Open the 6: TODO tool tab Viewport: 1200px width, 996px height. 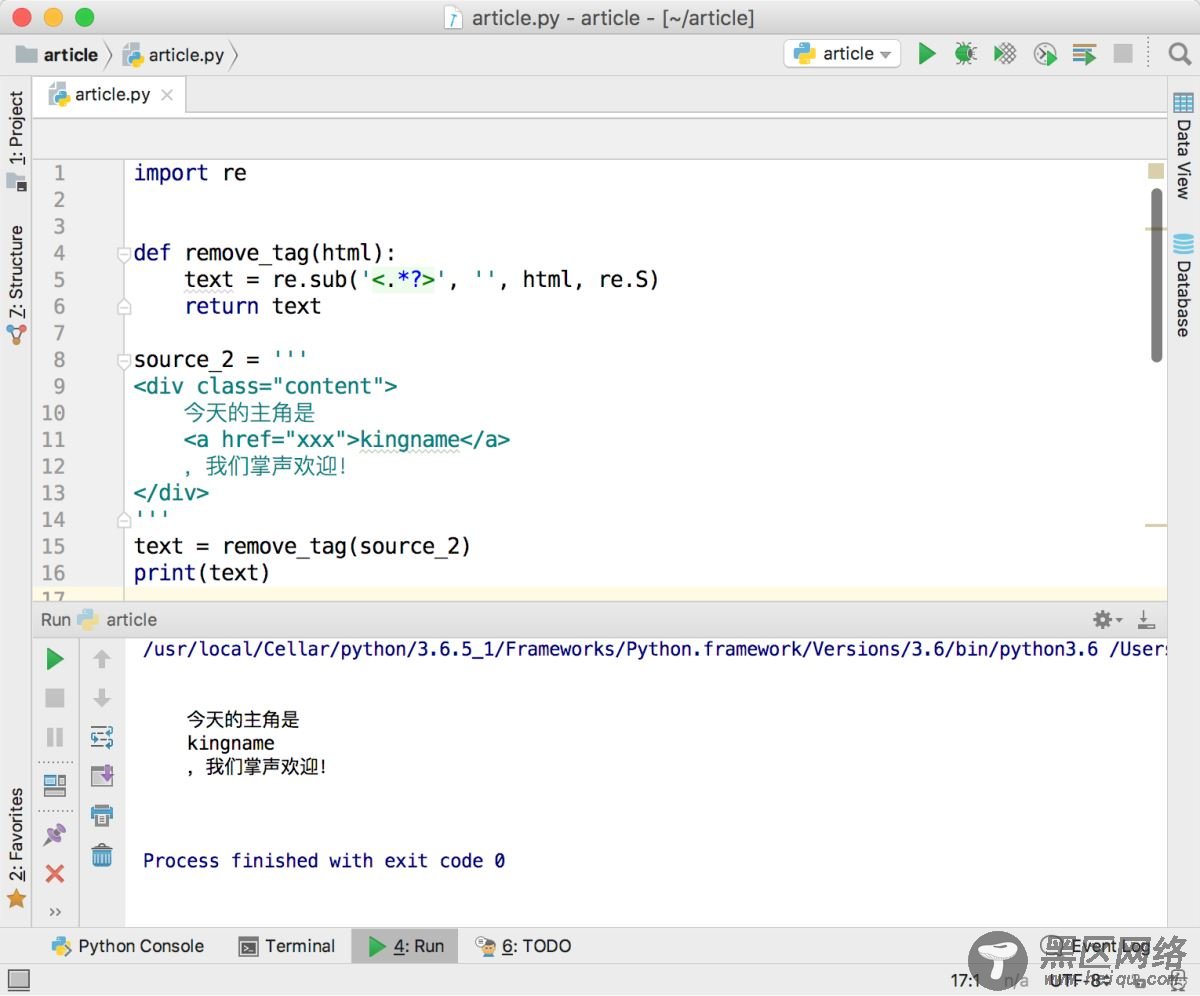click(523, 946)
